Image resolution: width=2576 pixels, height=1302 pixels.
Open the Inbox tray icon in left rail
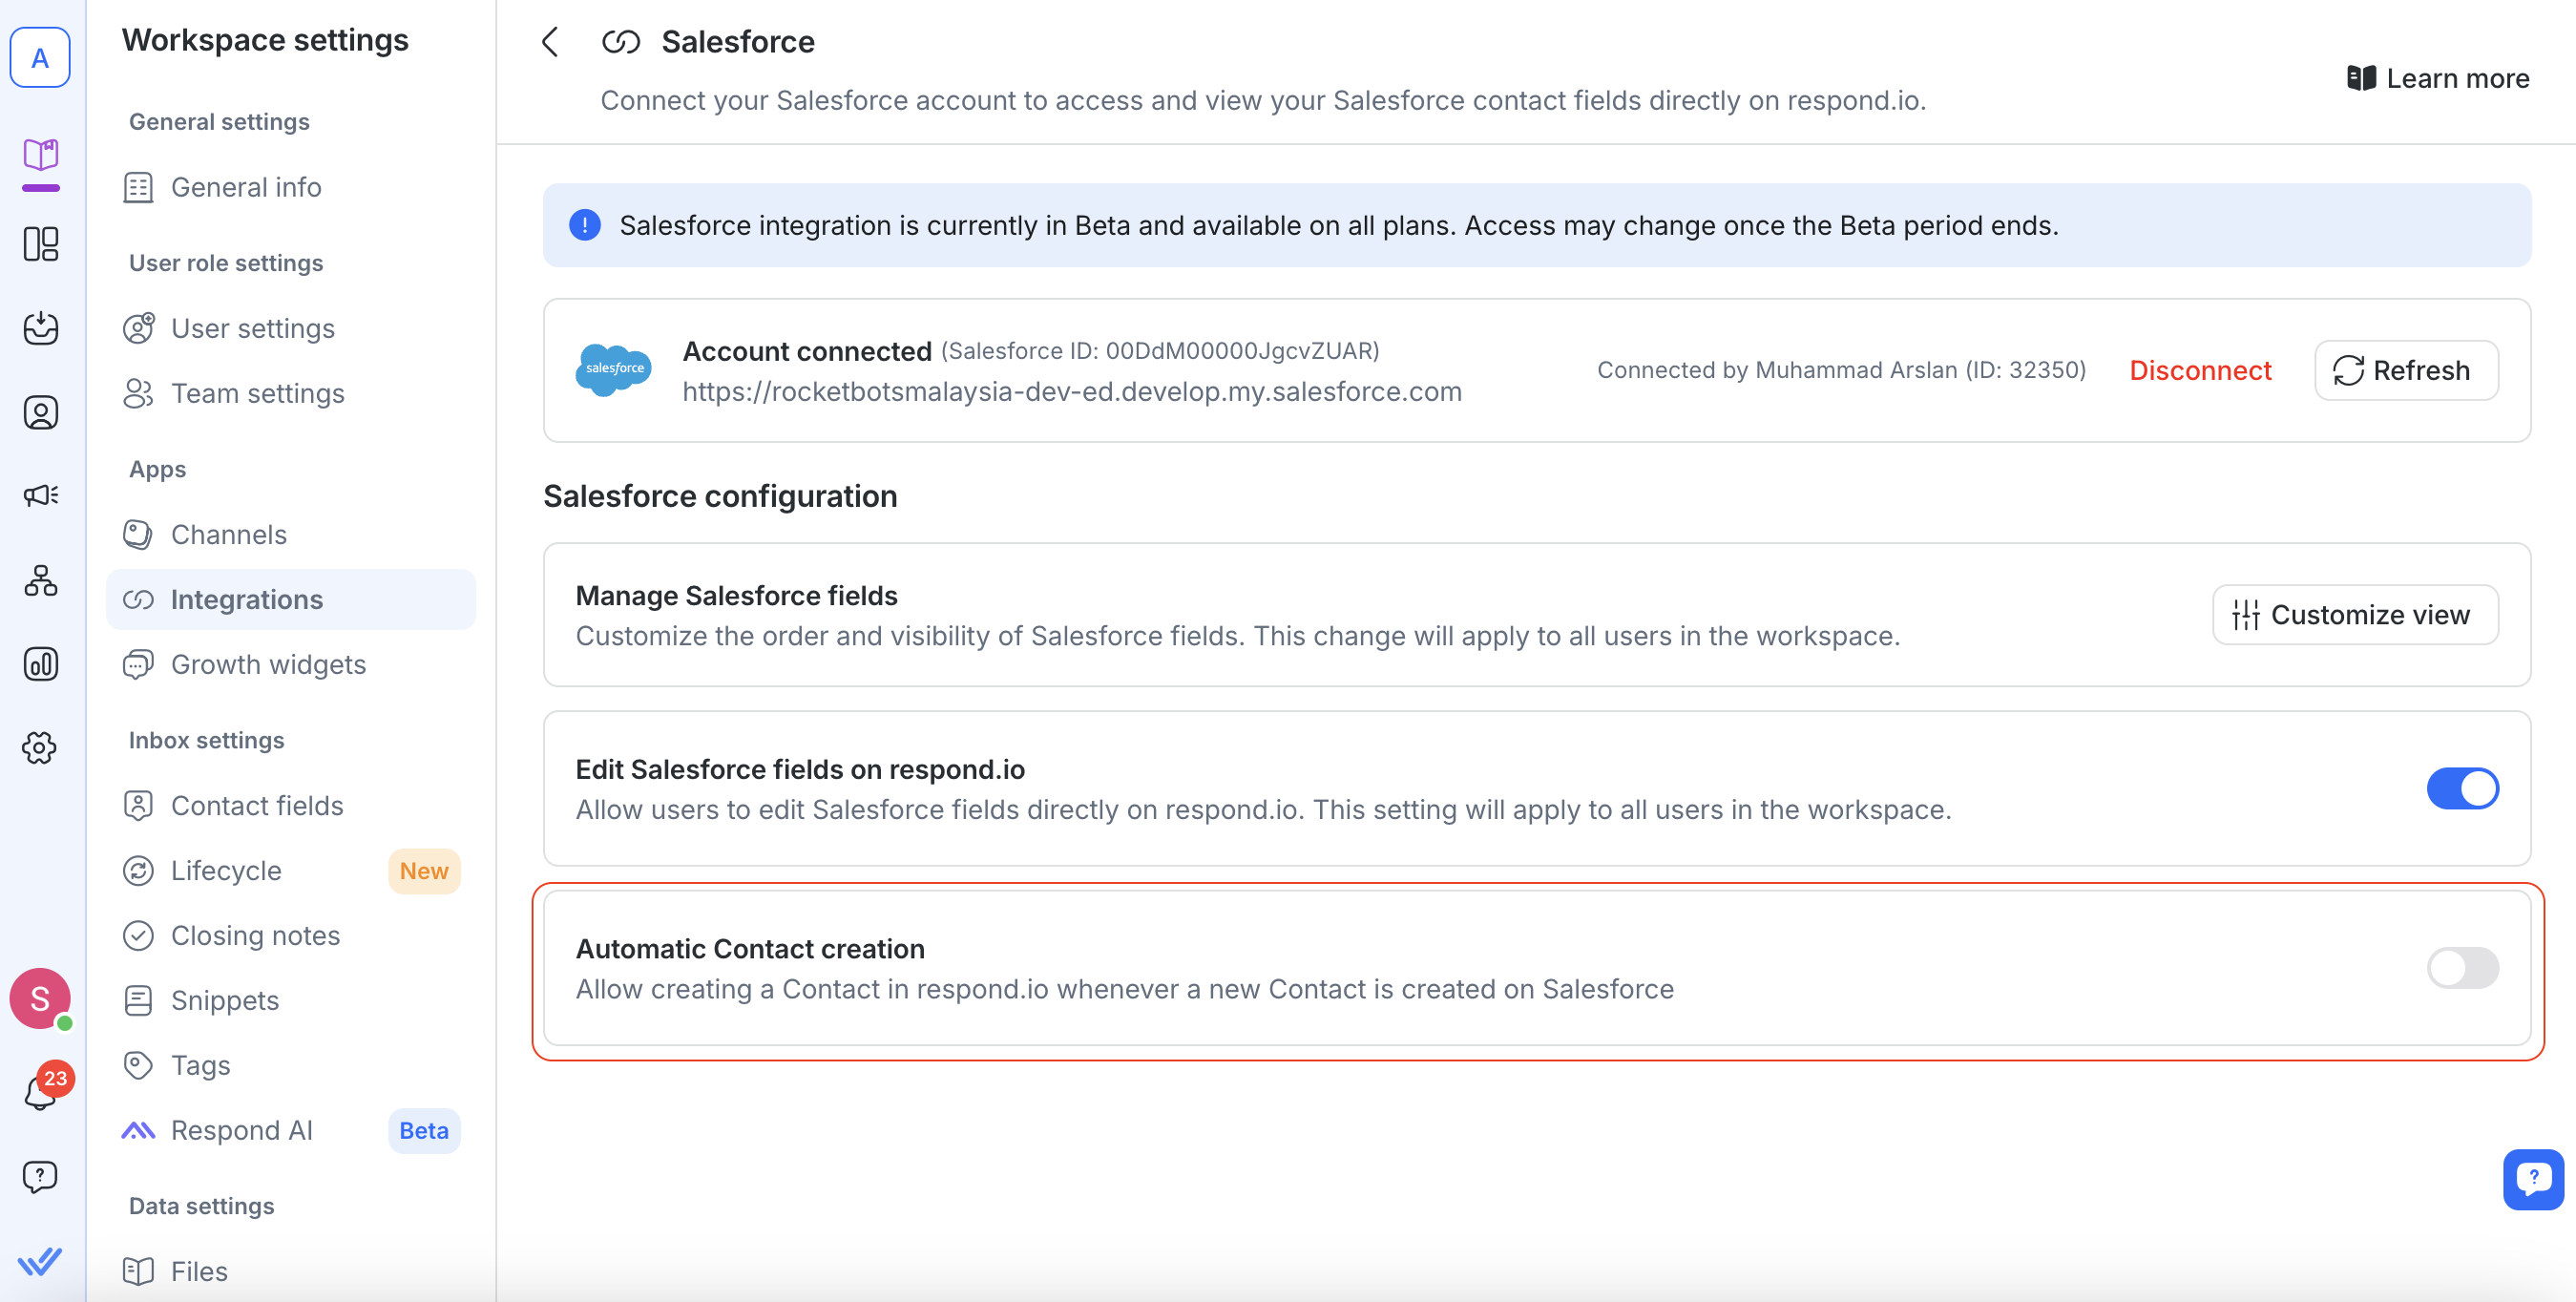(40, 328)
